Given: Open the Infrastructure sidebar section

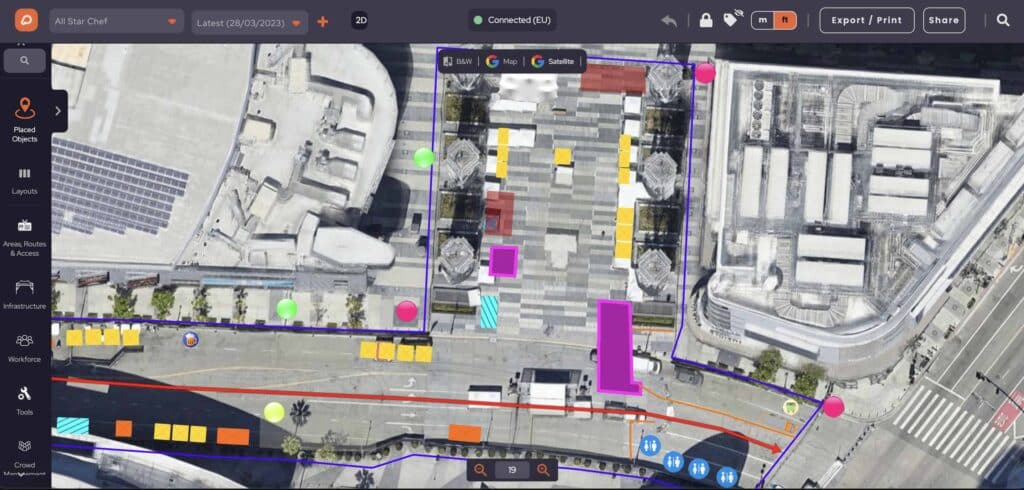Looking at the screenshot, I should [x=25, y=294].
